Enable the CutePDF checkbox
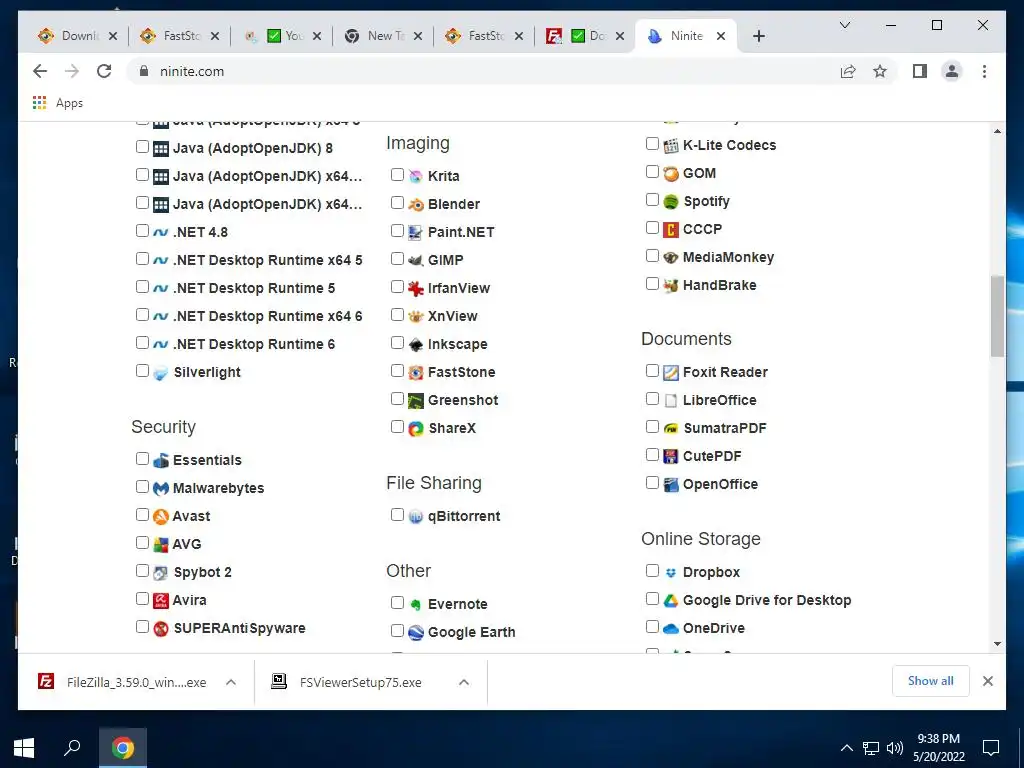Image resolution: width=1024 pixels, height=768 pixels. pyautogui.click(x=652, y=455)
